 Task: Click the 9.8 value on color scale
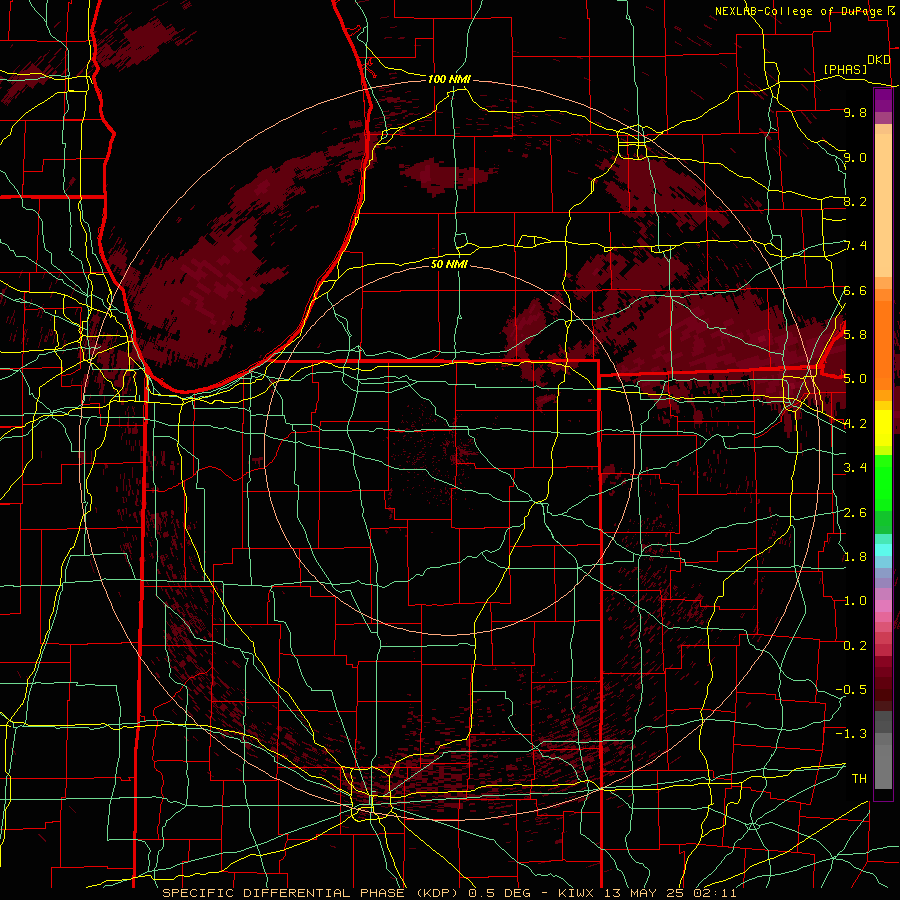pos(855,112)
